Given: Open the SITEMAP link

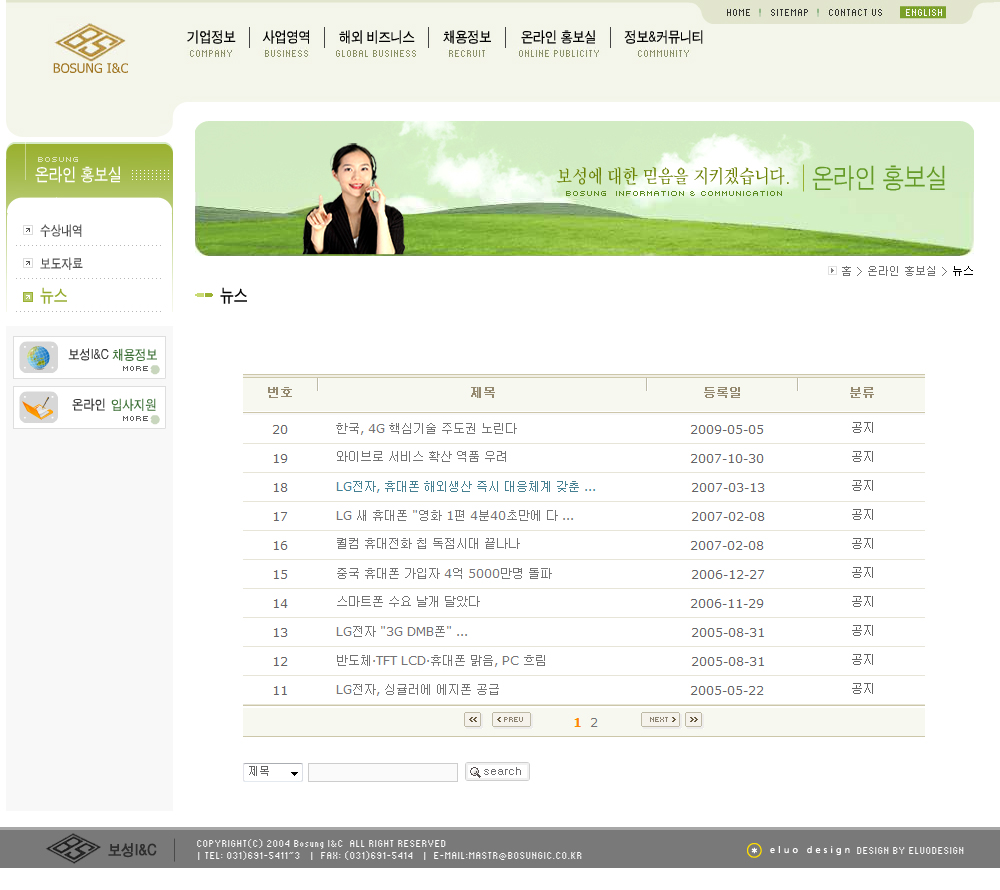Looking at the screenshot, I should point(789,13).
